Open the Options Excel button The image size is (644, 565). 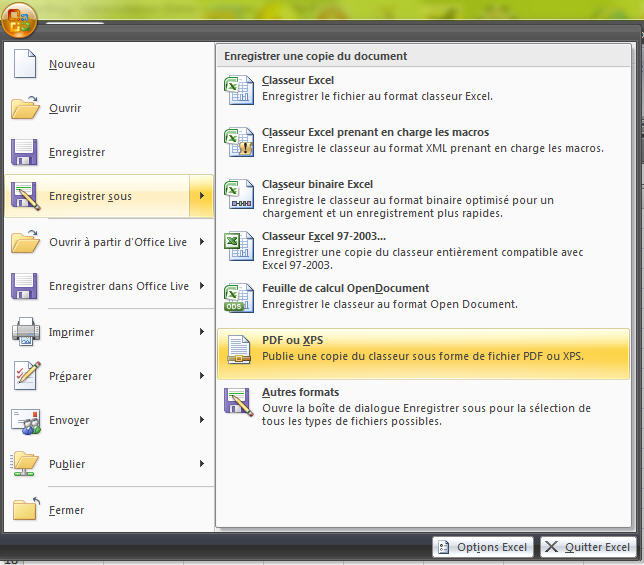click(483, 547)
